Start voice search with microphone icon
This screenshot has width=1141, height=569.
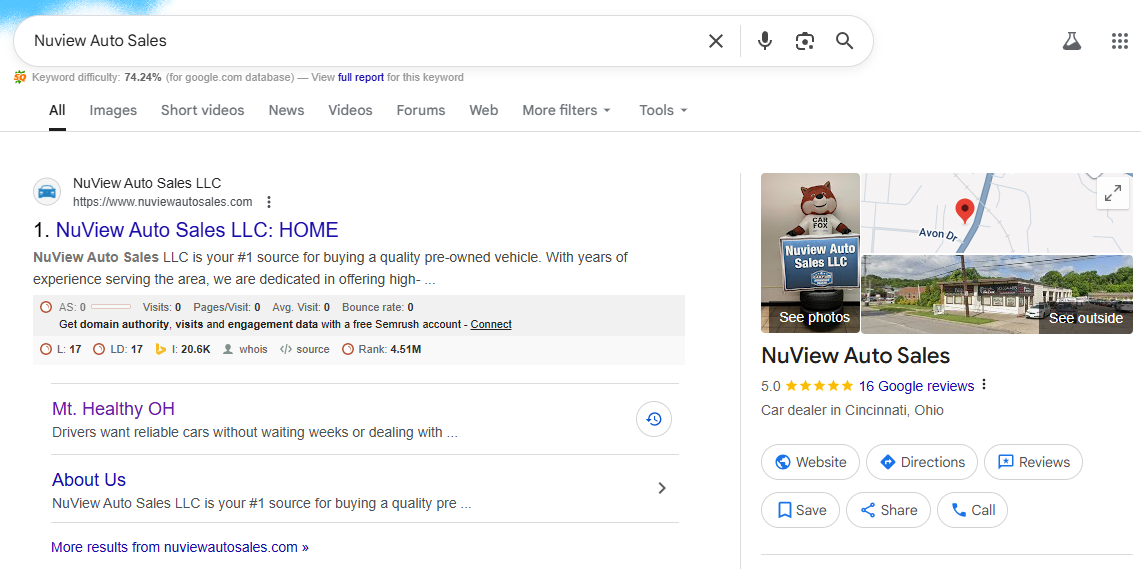(765, 41)
